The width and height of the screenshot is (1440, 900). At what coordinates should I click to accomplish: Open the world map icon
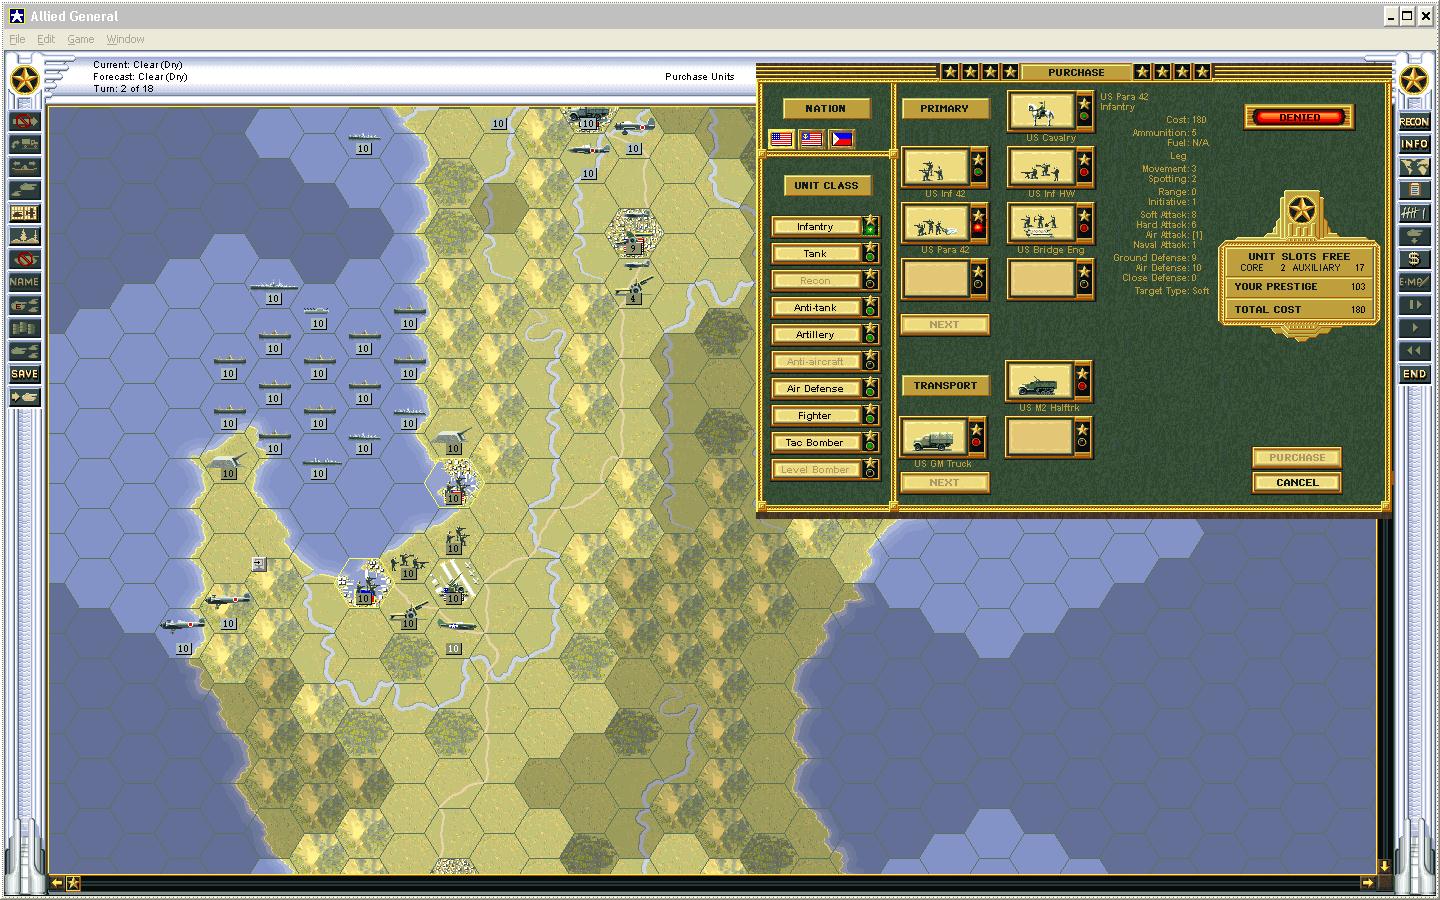(1414, 168)
